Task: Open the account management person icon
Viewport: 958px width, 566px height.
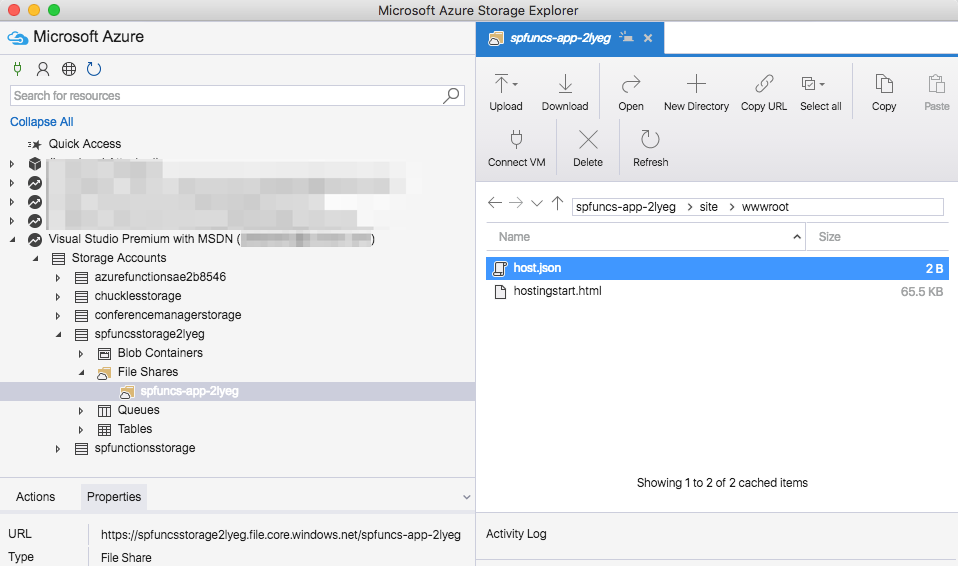Action: click(x=43, y=69)
